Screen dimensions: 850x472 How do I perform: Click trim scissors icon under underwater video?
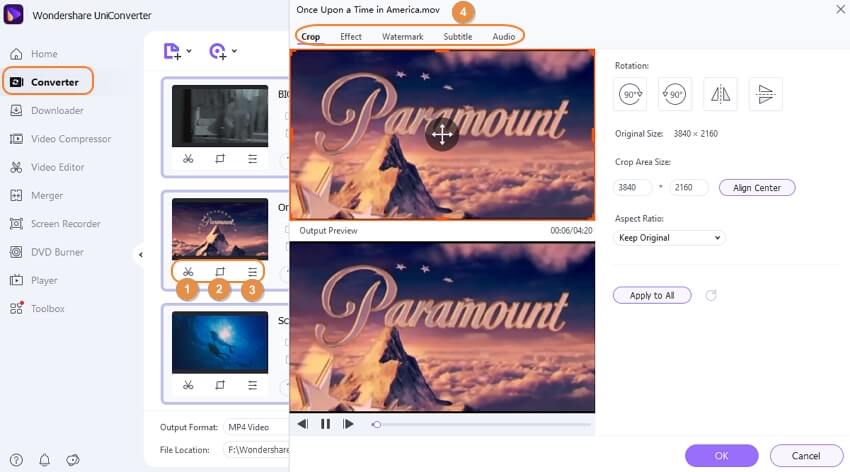(188, 385)
